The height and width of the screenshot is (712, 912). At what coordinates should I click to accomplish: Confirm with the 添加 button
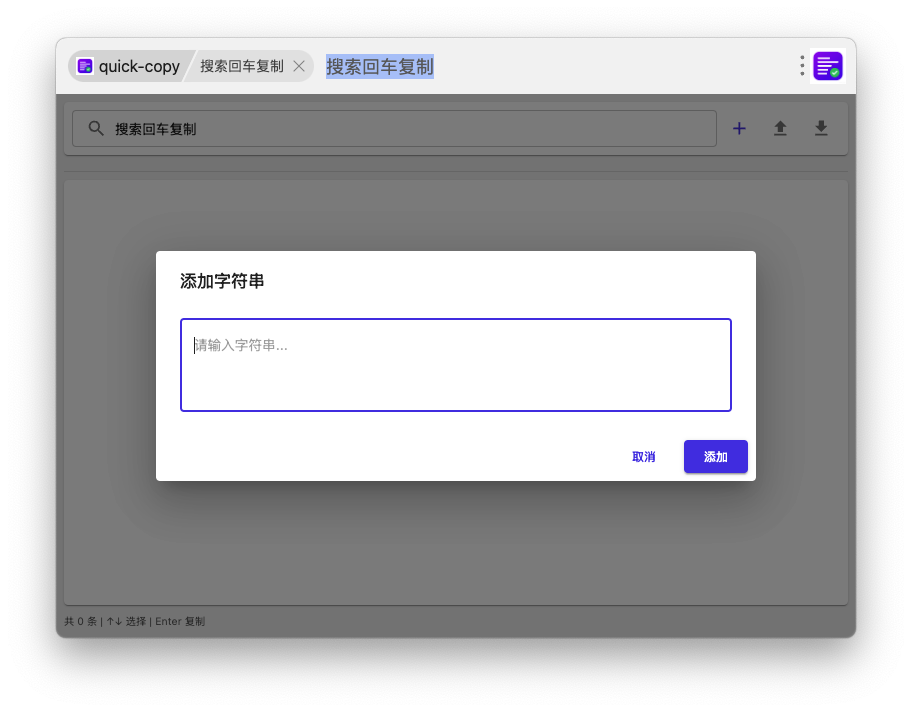coord(715,457)
